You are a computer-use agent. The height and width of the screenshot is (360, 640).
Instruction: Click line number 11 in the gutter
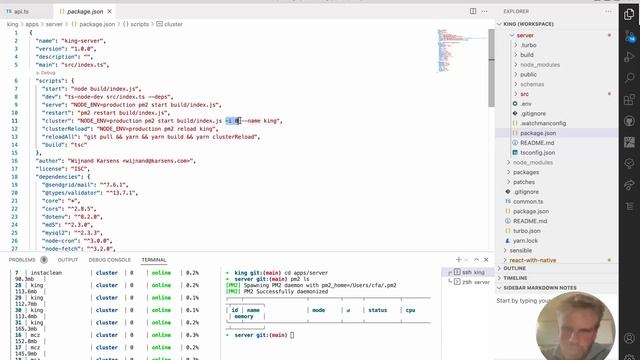click(15, 121)
